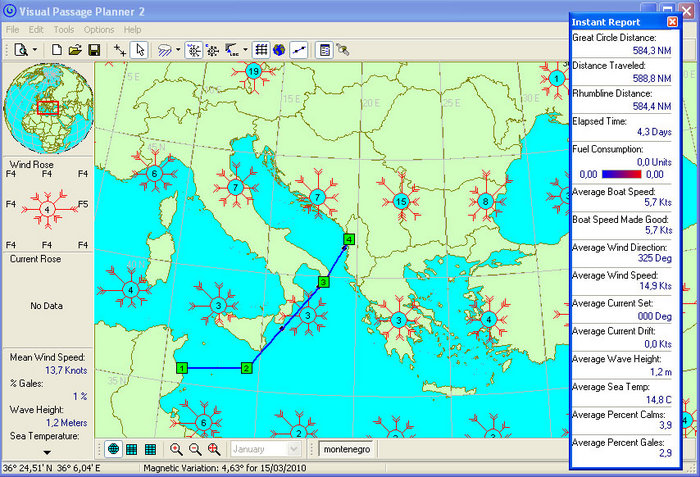The height and width of the screenshot is (477, 700).
Task: Expand the print preview dropdown arrow
Action: (35, 49)
